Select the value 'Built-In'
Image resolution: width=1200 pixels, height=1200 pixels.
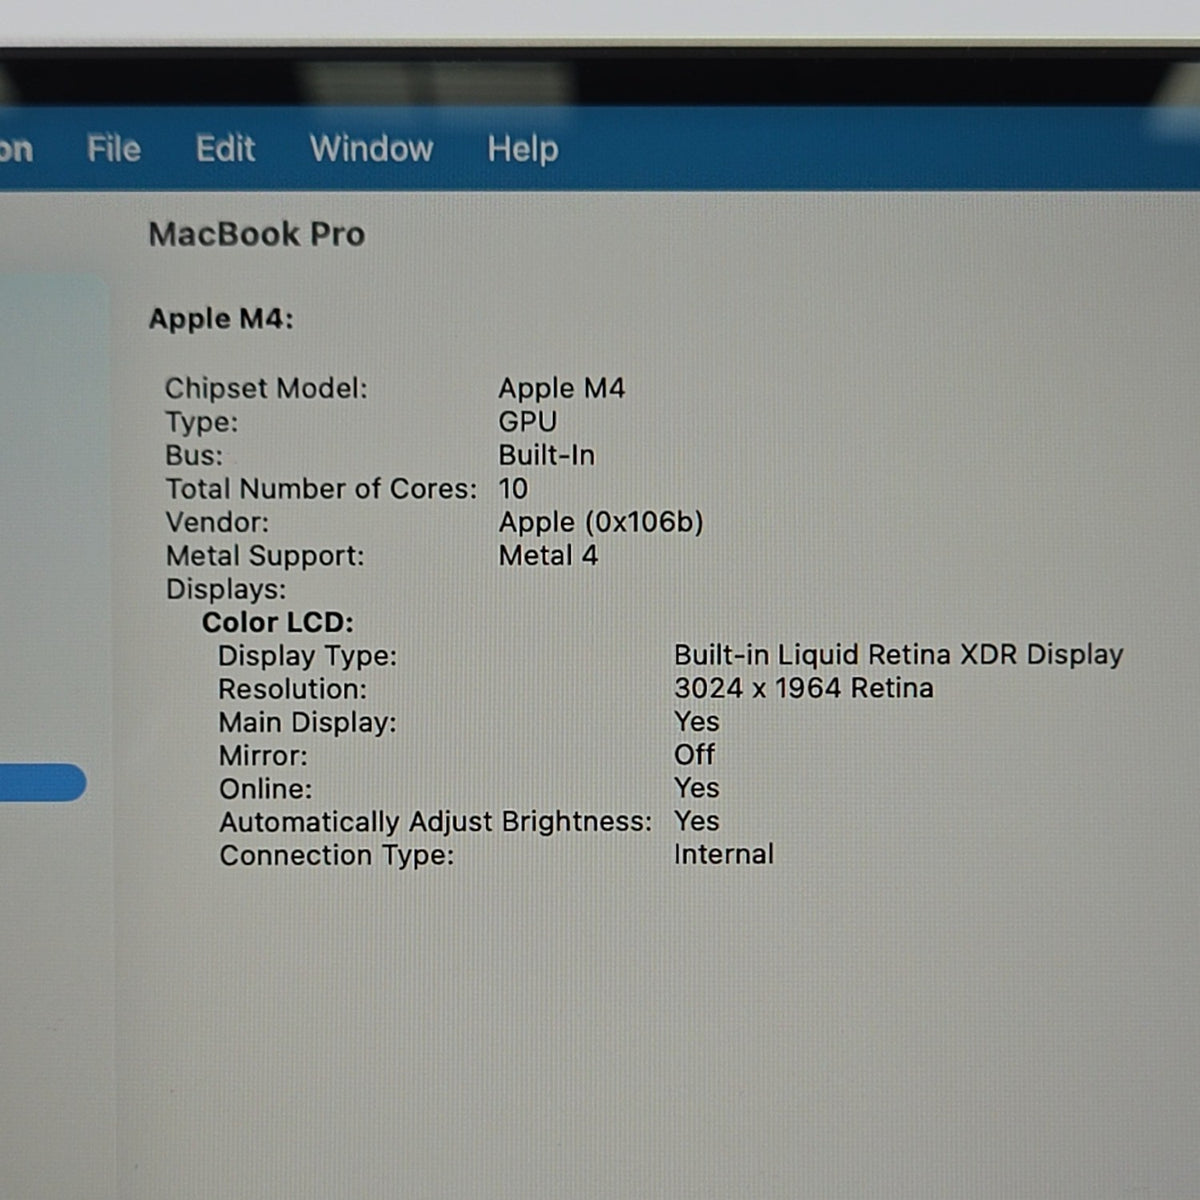(547, 455)
